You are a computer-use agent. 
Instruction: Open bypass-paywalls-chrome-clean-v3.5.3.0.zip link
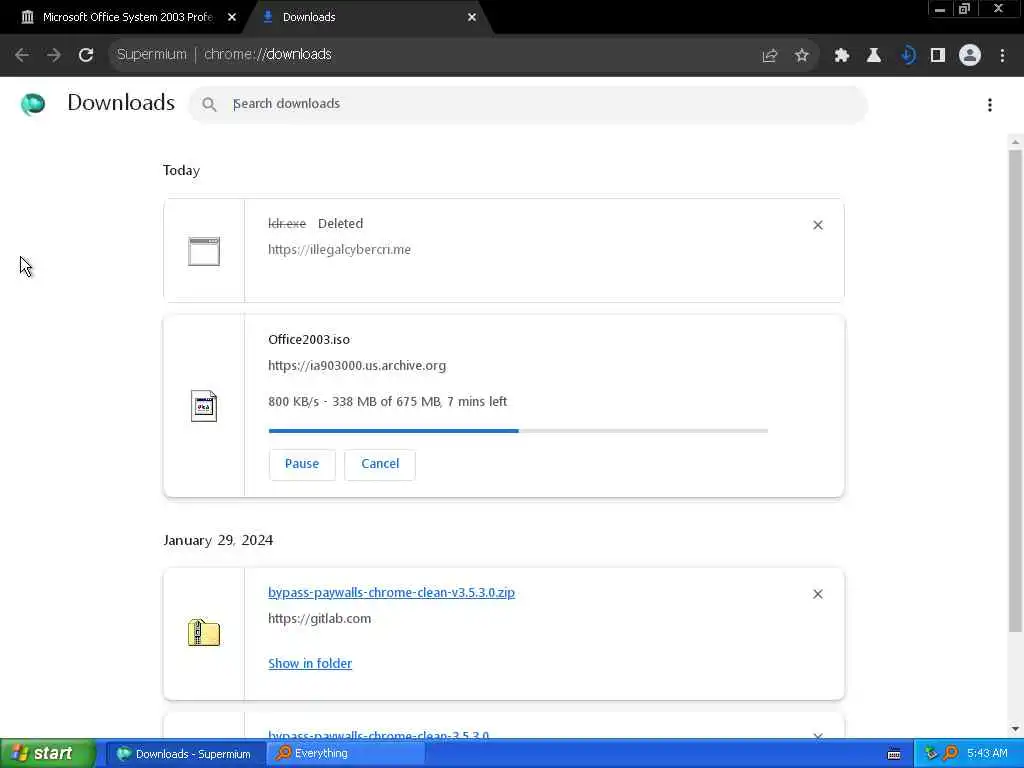[x=391, y=592]
